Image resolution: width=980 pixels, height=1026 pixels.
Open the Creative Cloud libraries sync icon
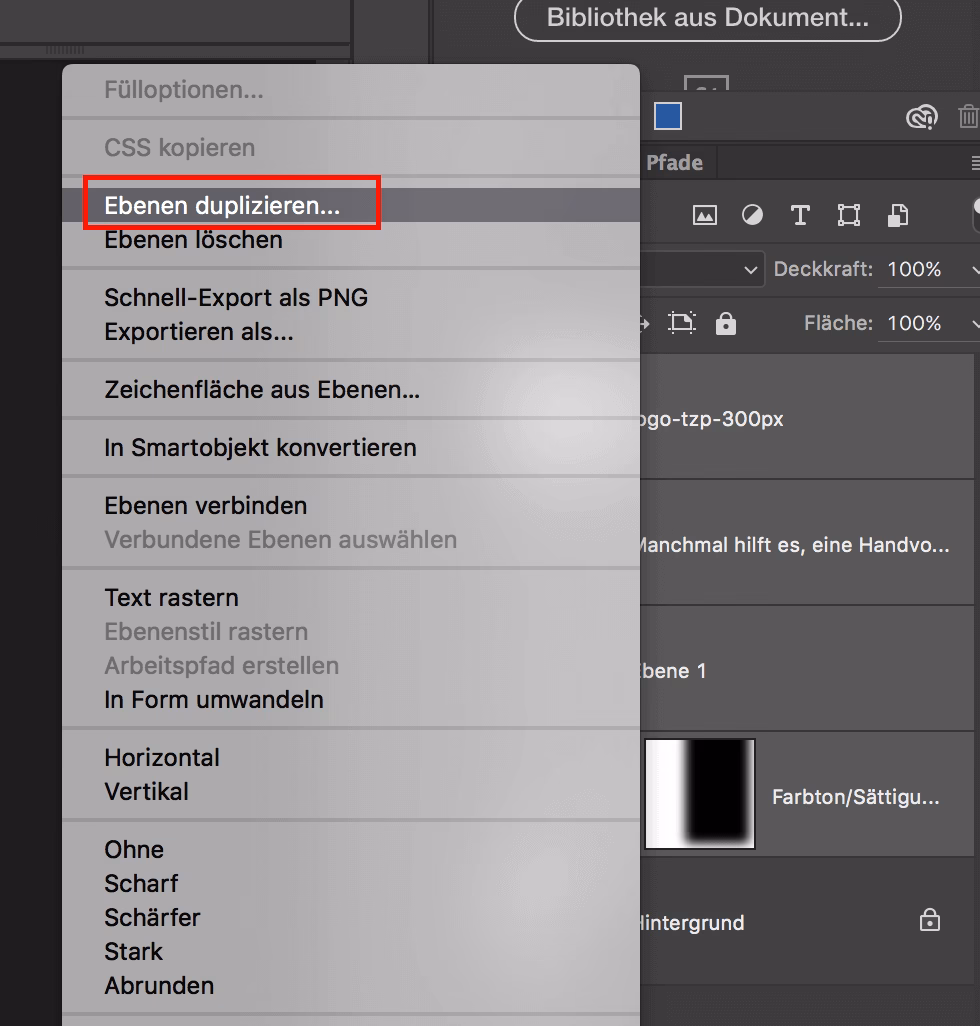click(x=922, y=117)
